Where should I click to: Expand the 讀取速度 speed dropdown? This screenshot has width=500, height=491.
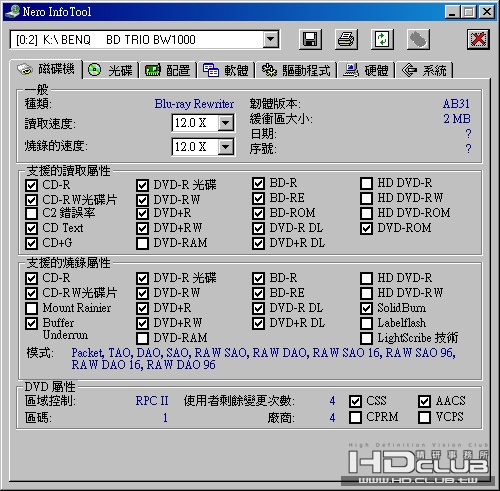(x=226, y=123)
